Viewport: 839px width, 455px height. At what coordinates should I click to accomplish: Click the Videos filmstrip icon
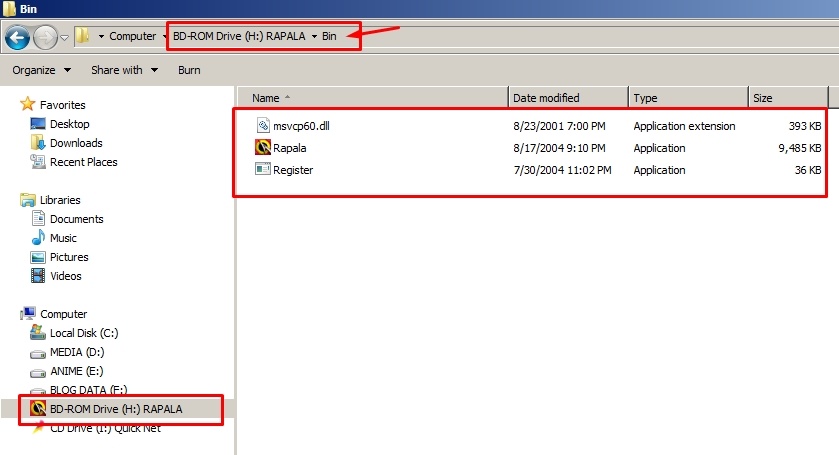coord(38,276)
